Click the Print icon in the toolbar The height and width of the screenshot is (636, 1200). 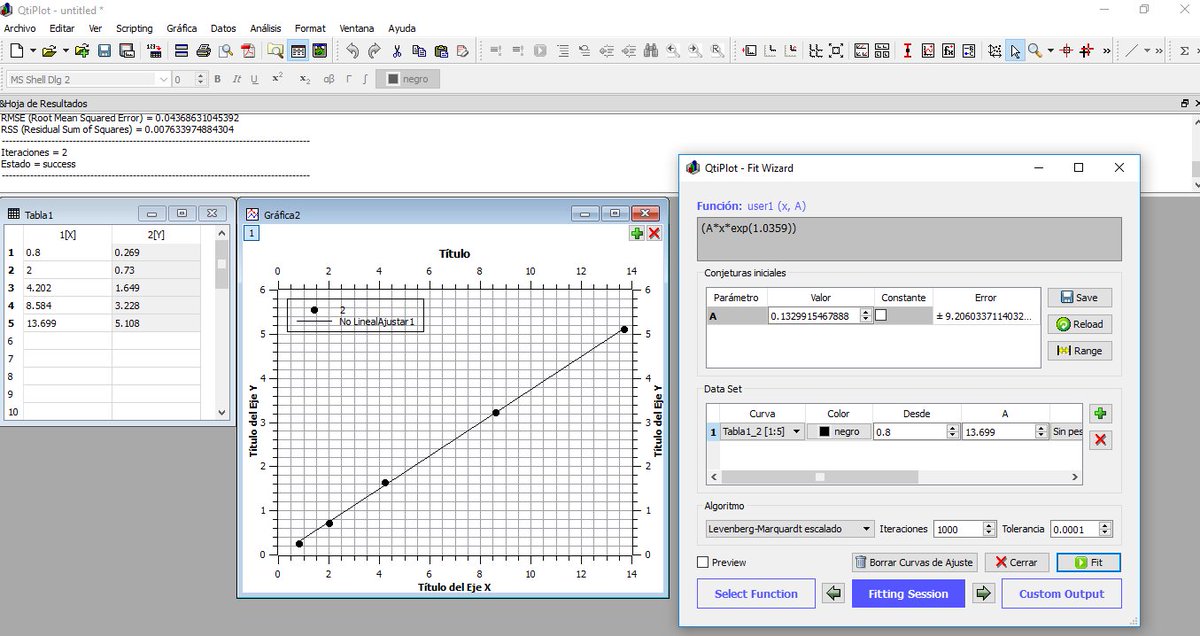pos(204,50)
